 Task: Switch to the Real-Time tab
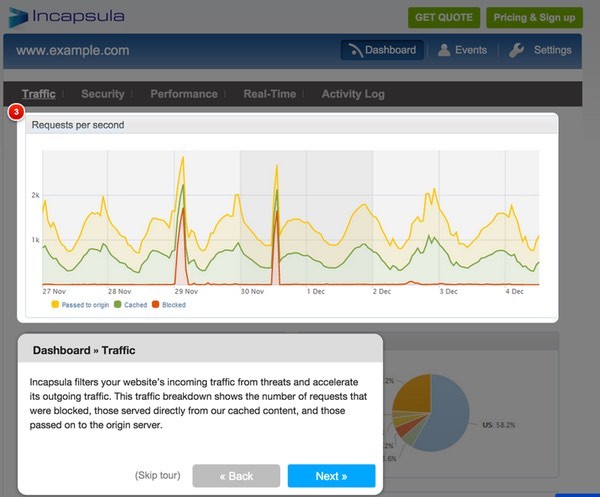(x=270, y=94)
